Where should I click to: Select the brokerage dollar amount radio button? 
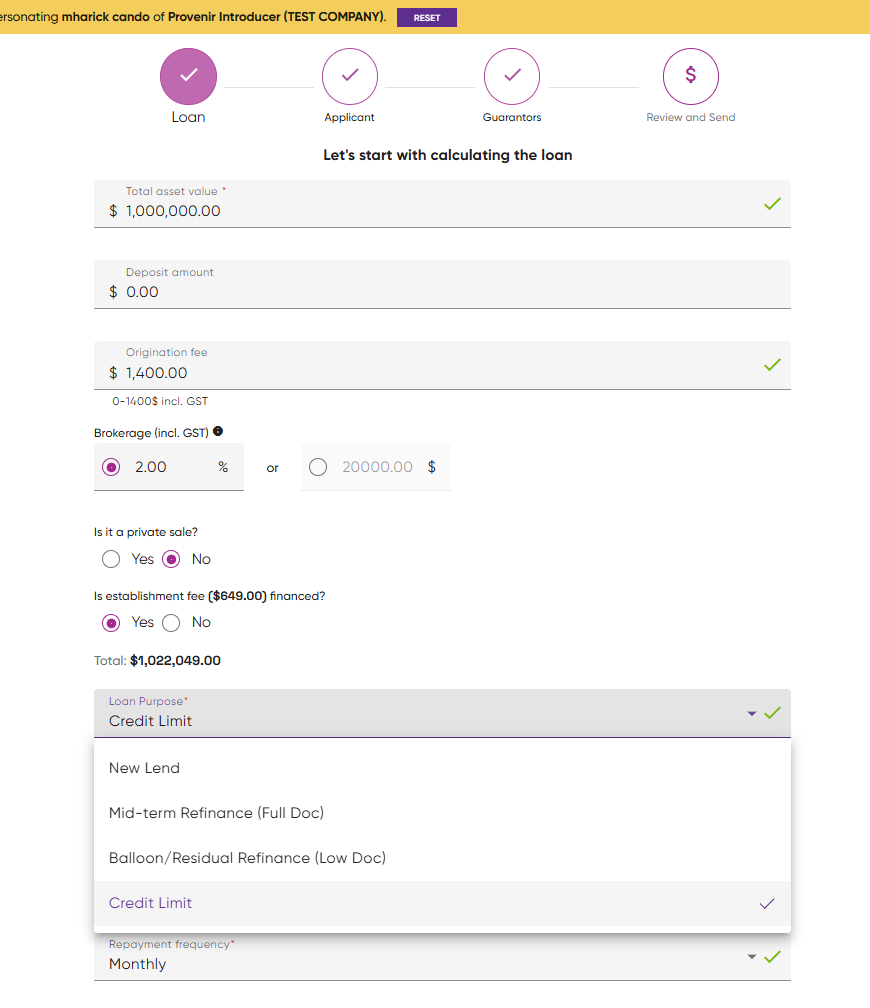click(x=318, y=467)
